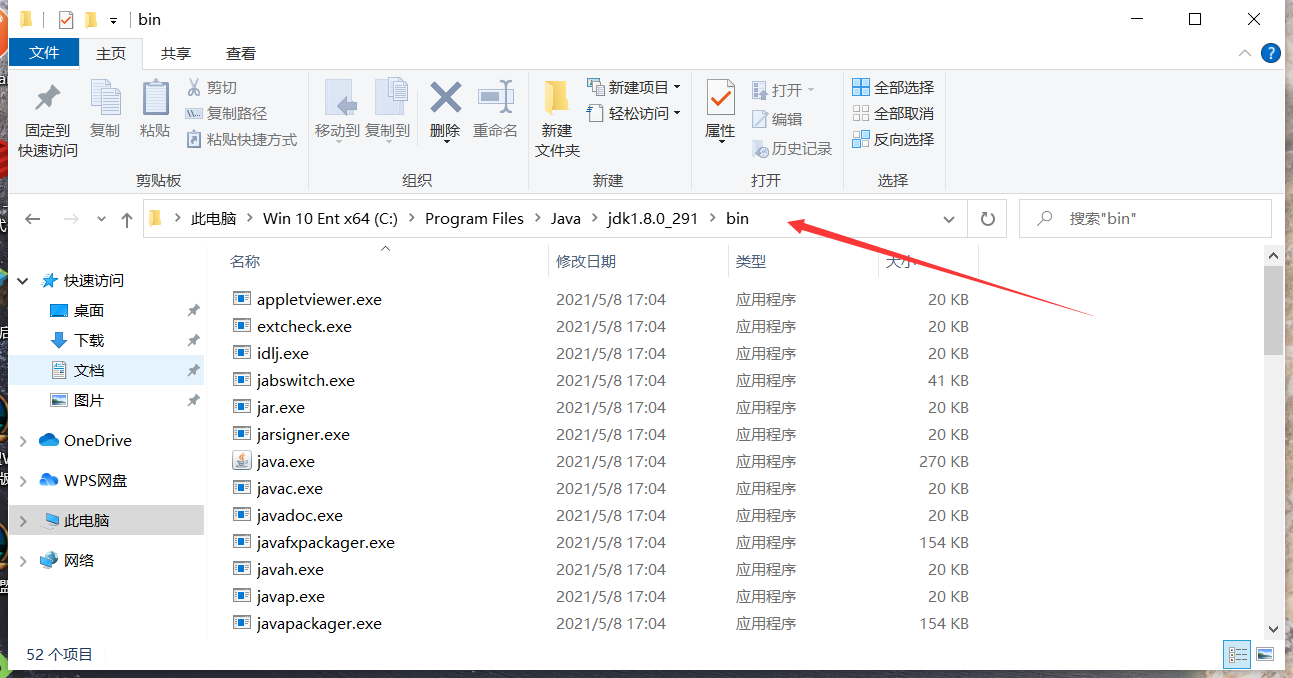Image resolution: width=1293 pixels, height=678 pixels.
Task: Select 图片 in Quick access
Action: coord(88,400)
